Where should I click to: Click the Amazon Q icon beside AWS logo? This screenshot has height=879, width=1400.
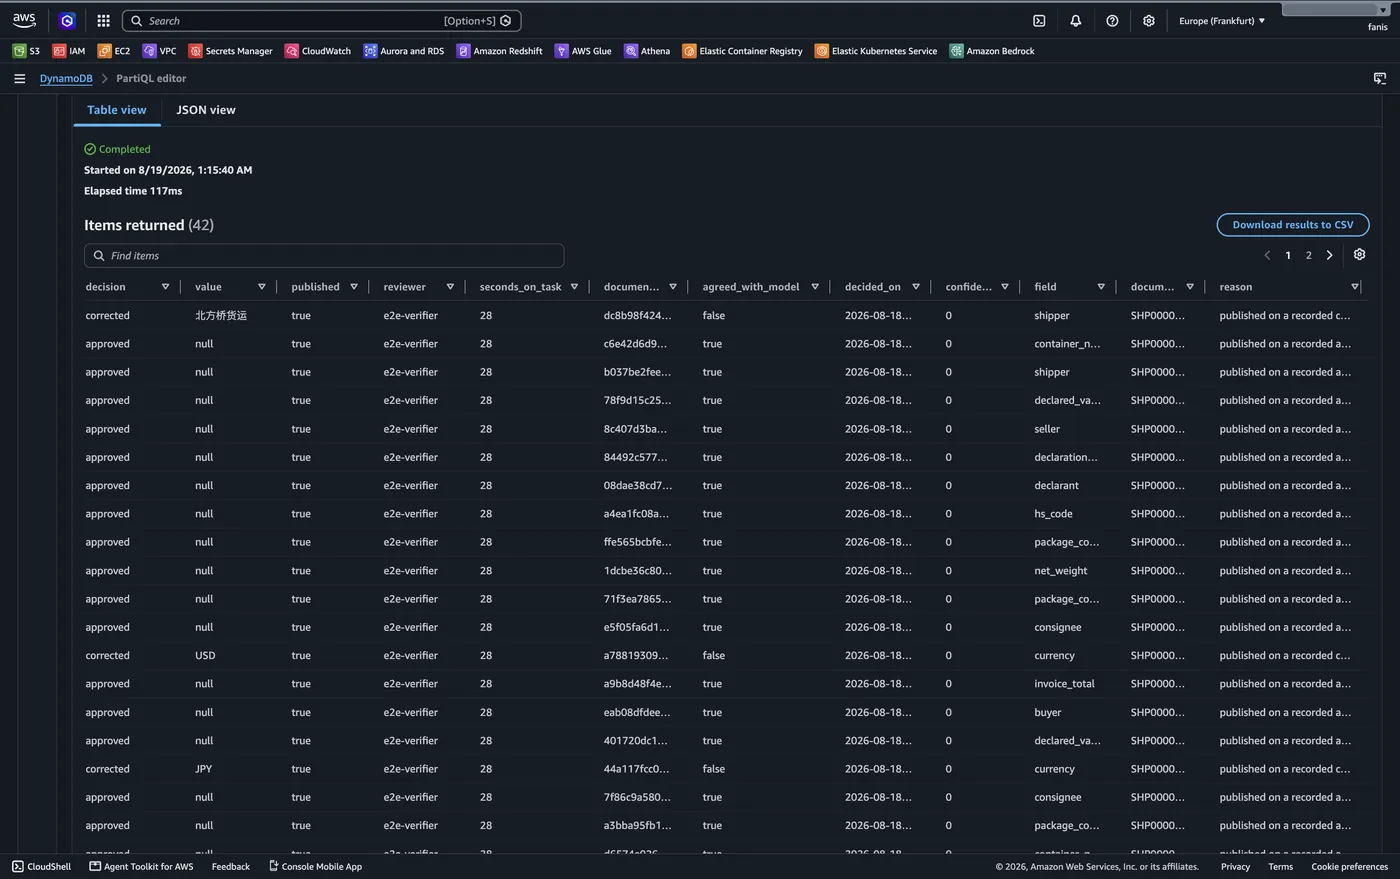(67, 20)
